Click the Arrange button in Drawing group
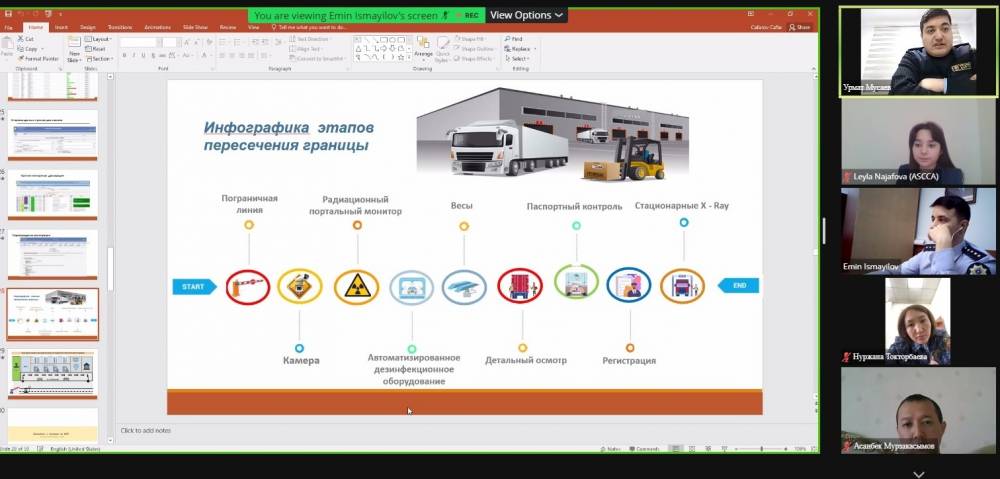The width and height of the screenshot is (1000, 479). [423, 47]
